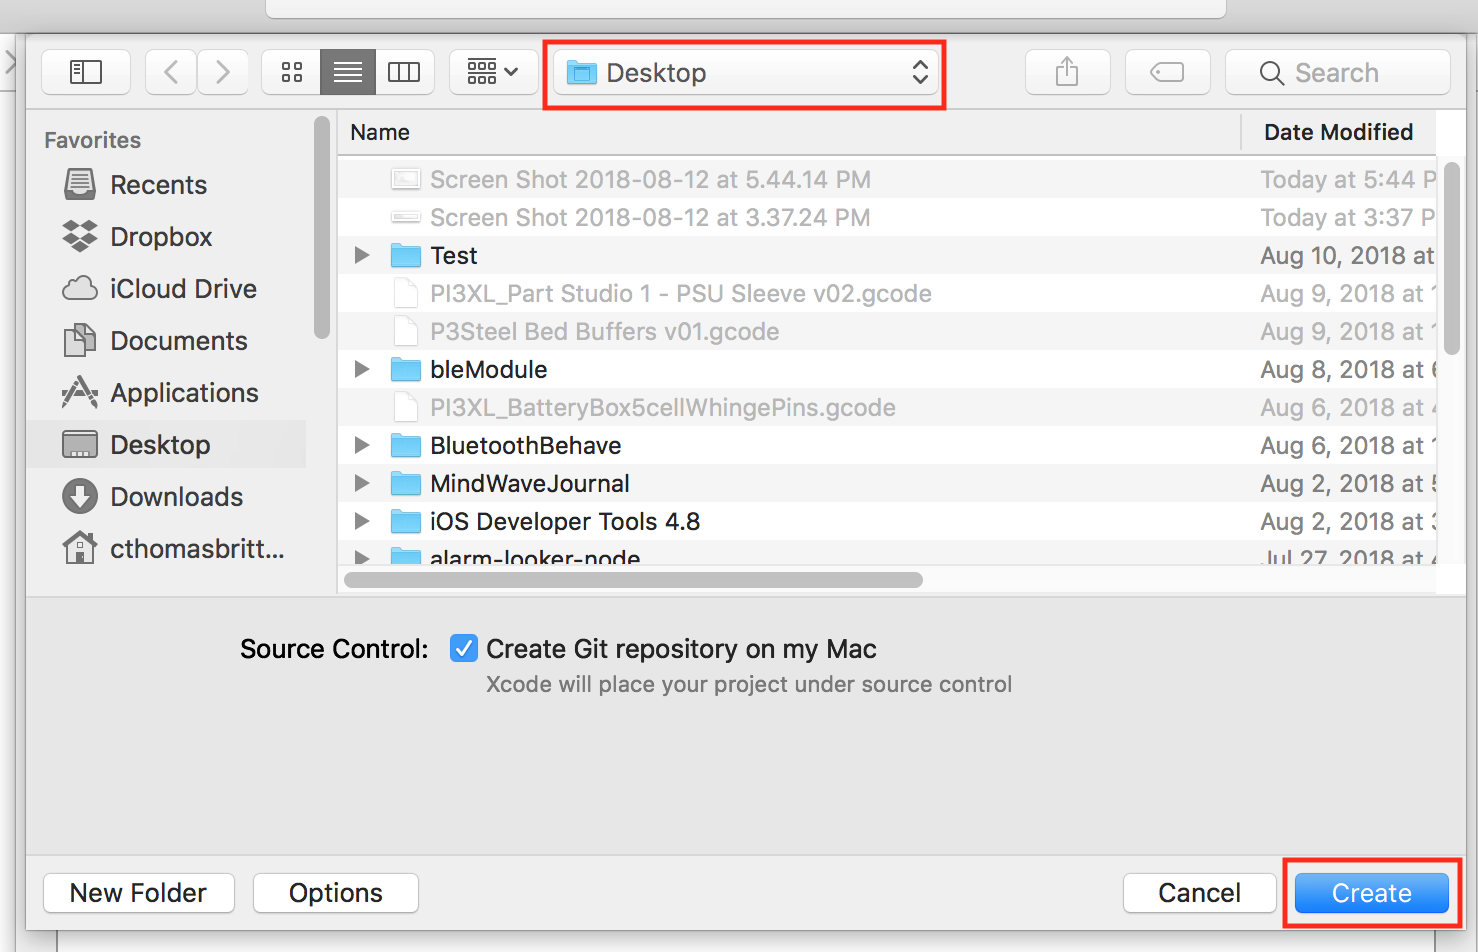Uncheck Create Git repository on my Mac

(x=463, y=648)
